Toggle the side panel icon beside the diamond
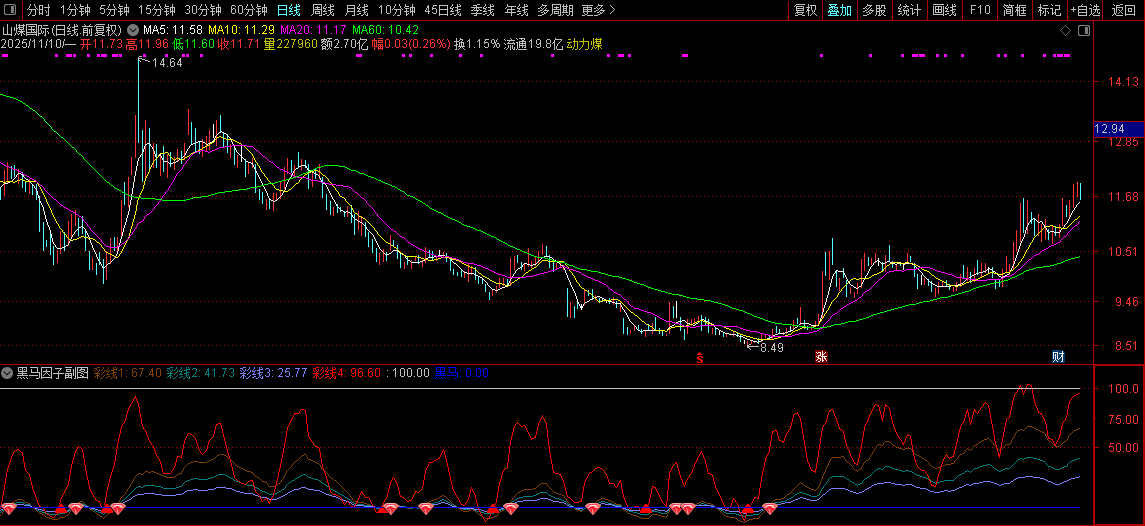 coord(1084,31)
